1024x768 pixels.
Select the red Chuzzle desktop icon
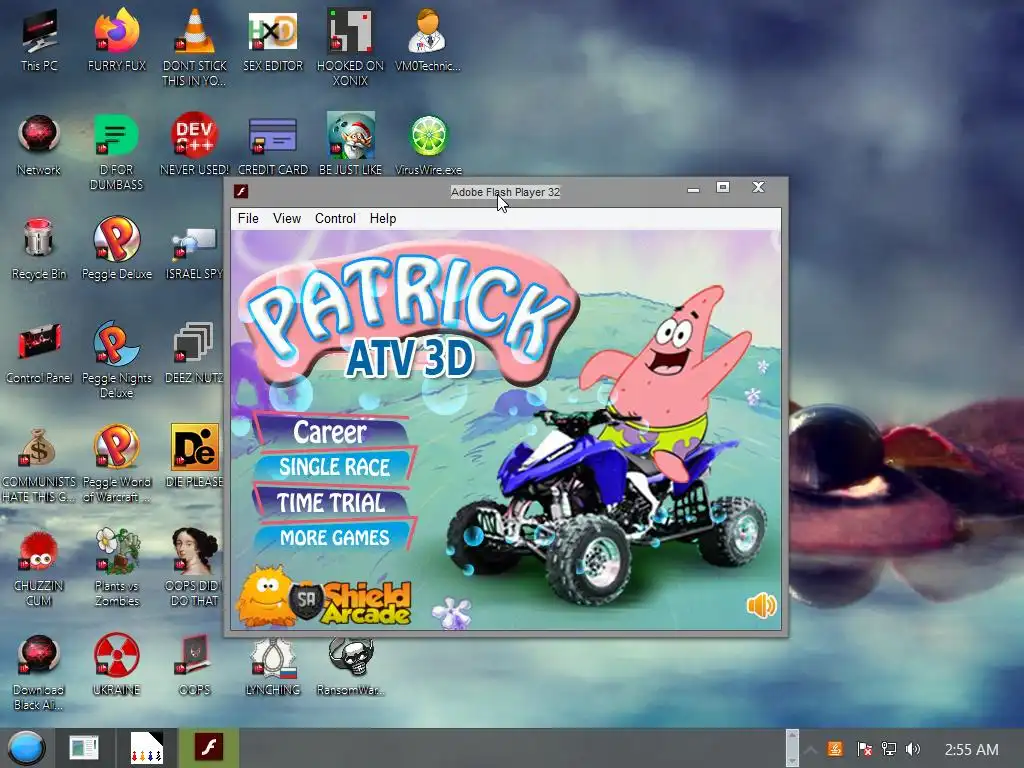pos(39,568)
